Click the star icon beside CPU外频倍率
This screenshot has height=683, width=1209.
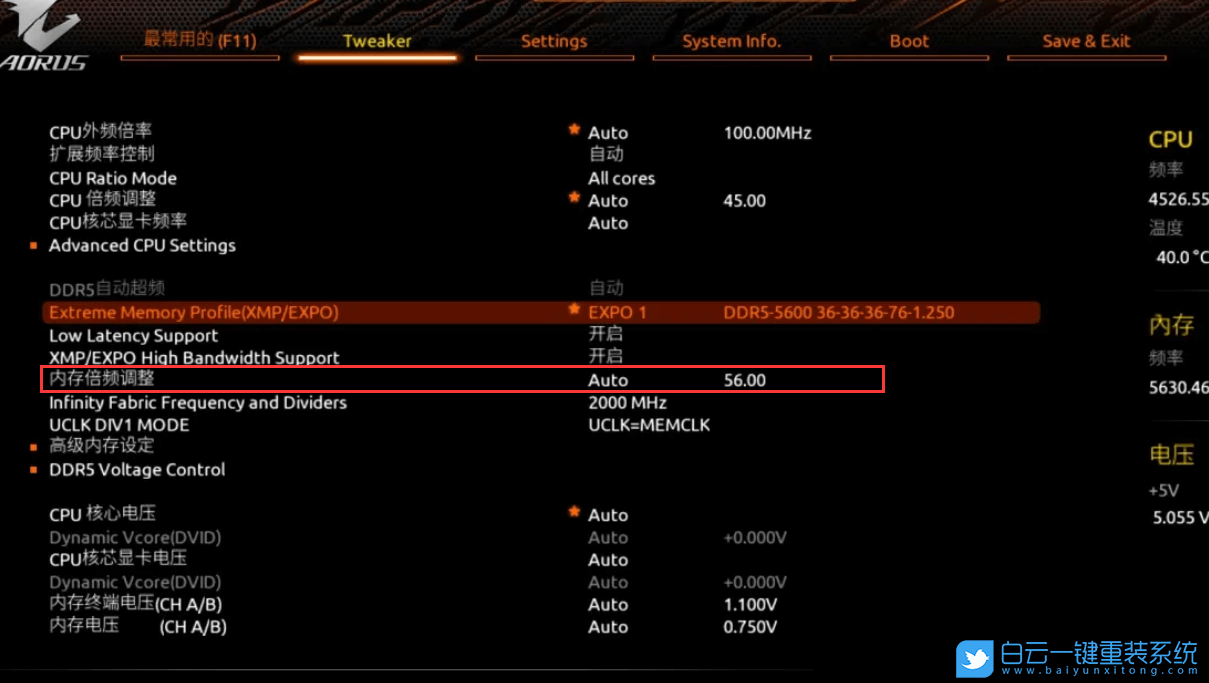point(574,130)
